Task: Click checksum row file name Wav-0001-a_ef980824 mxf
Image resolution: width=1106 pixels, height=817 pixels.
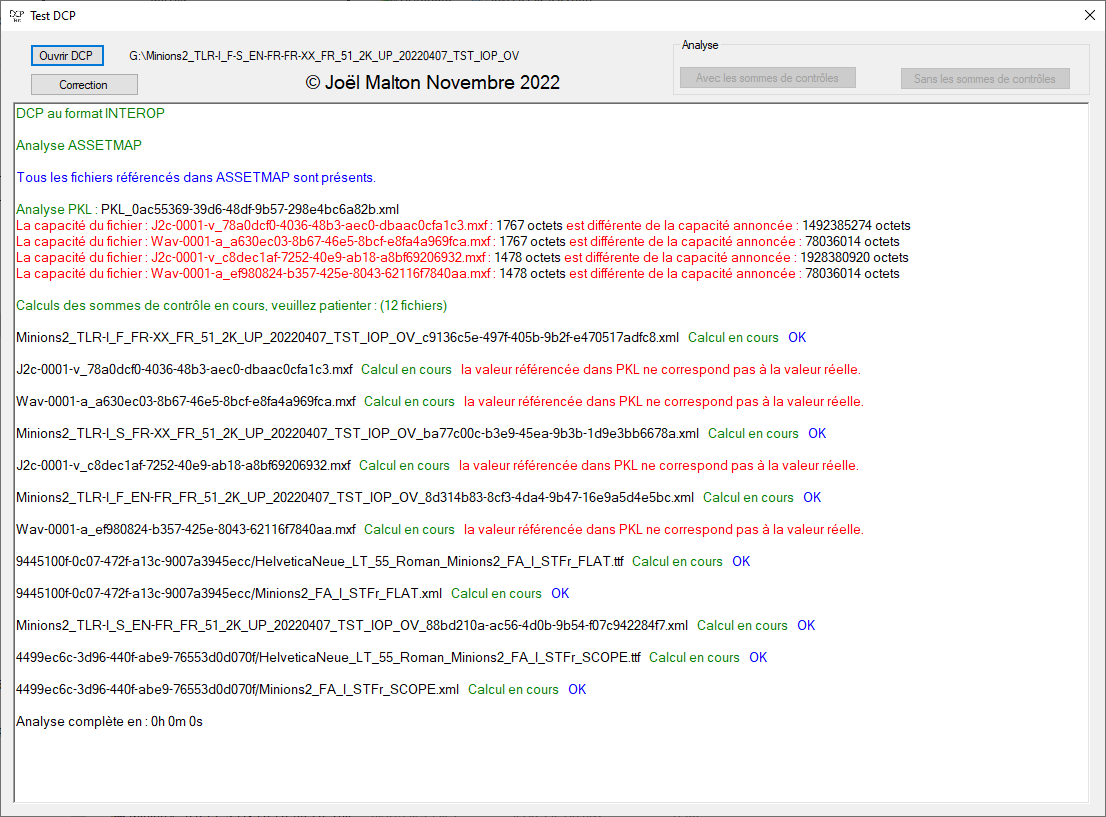Action: (186, 530)
